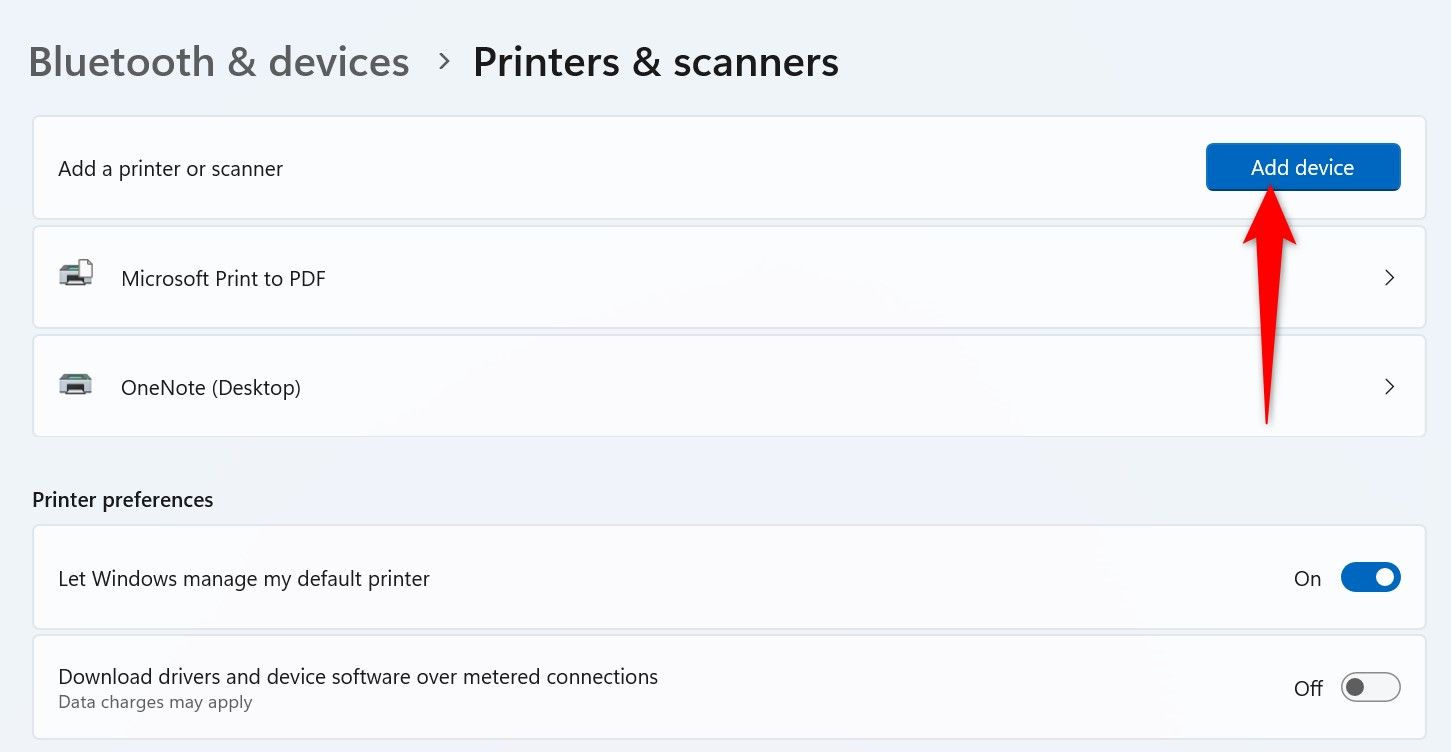Click the Data charges may apply note
This screenshot has width=1451, height=752.
pos(155,702)
